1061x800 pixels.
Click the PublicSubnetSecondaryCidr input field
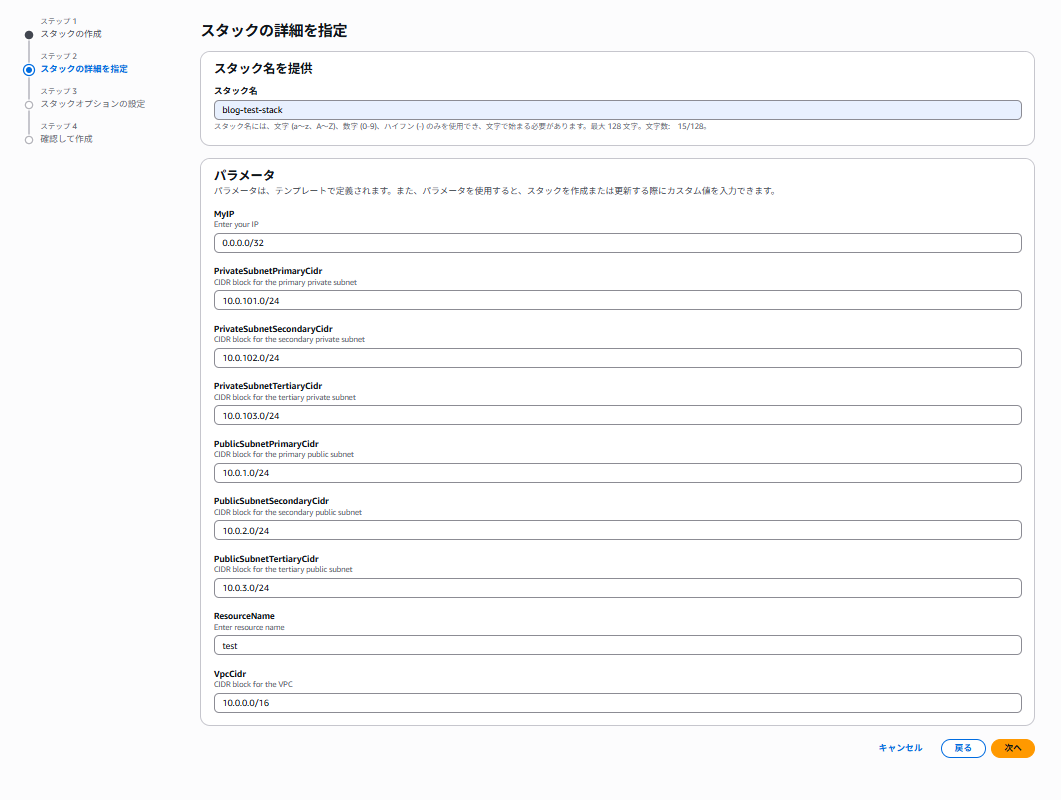[617, 530]
